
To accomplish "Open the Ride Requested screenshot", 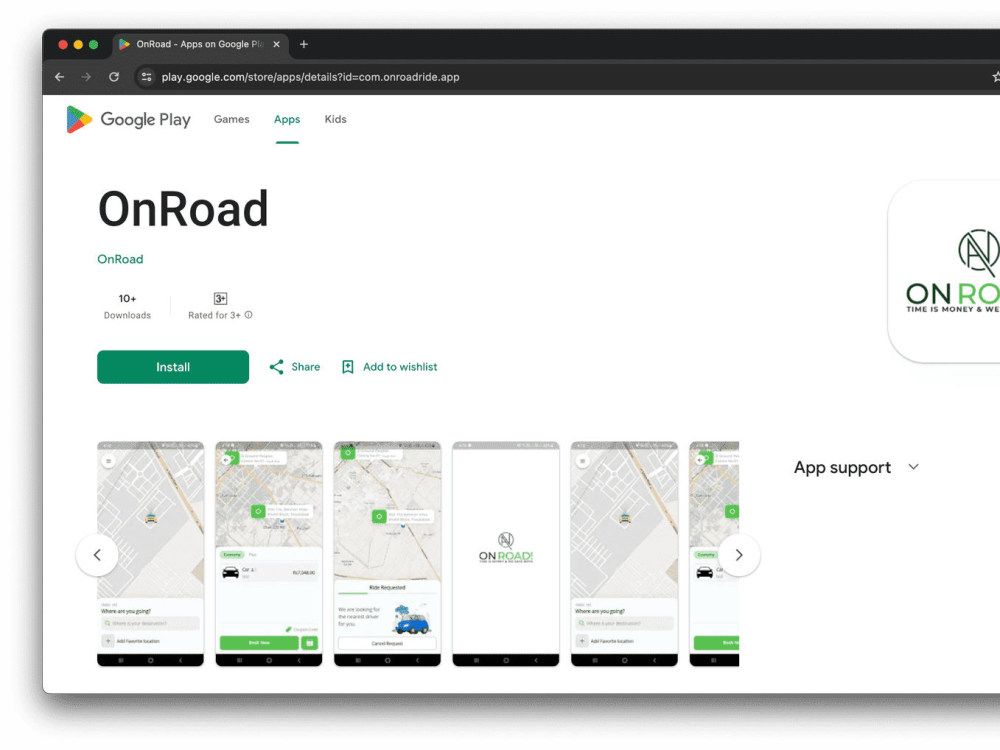I will (388, 554).
